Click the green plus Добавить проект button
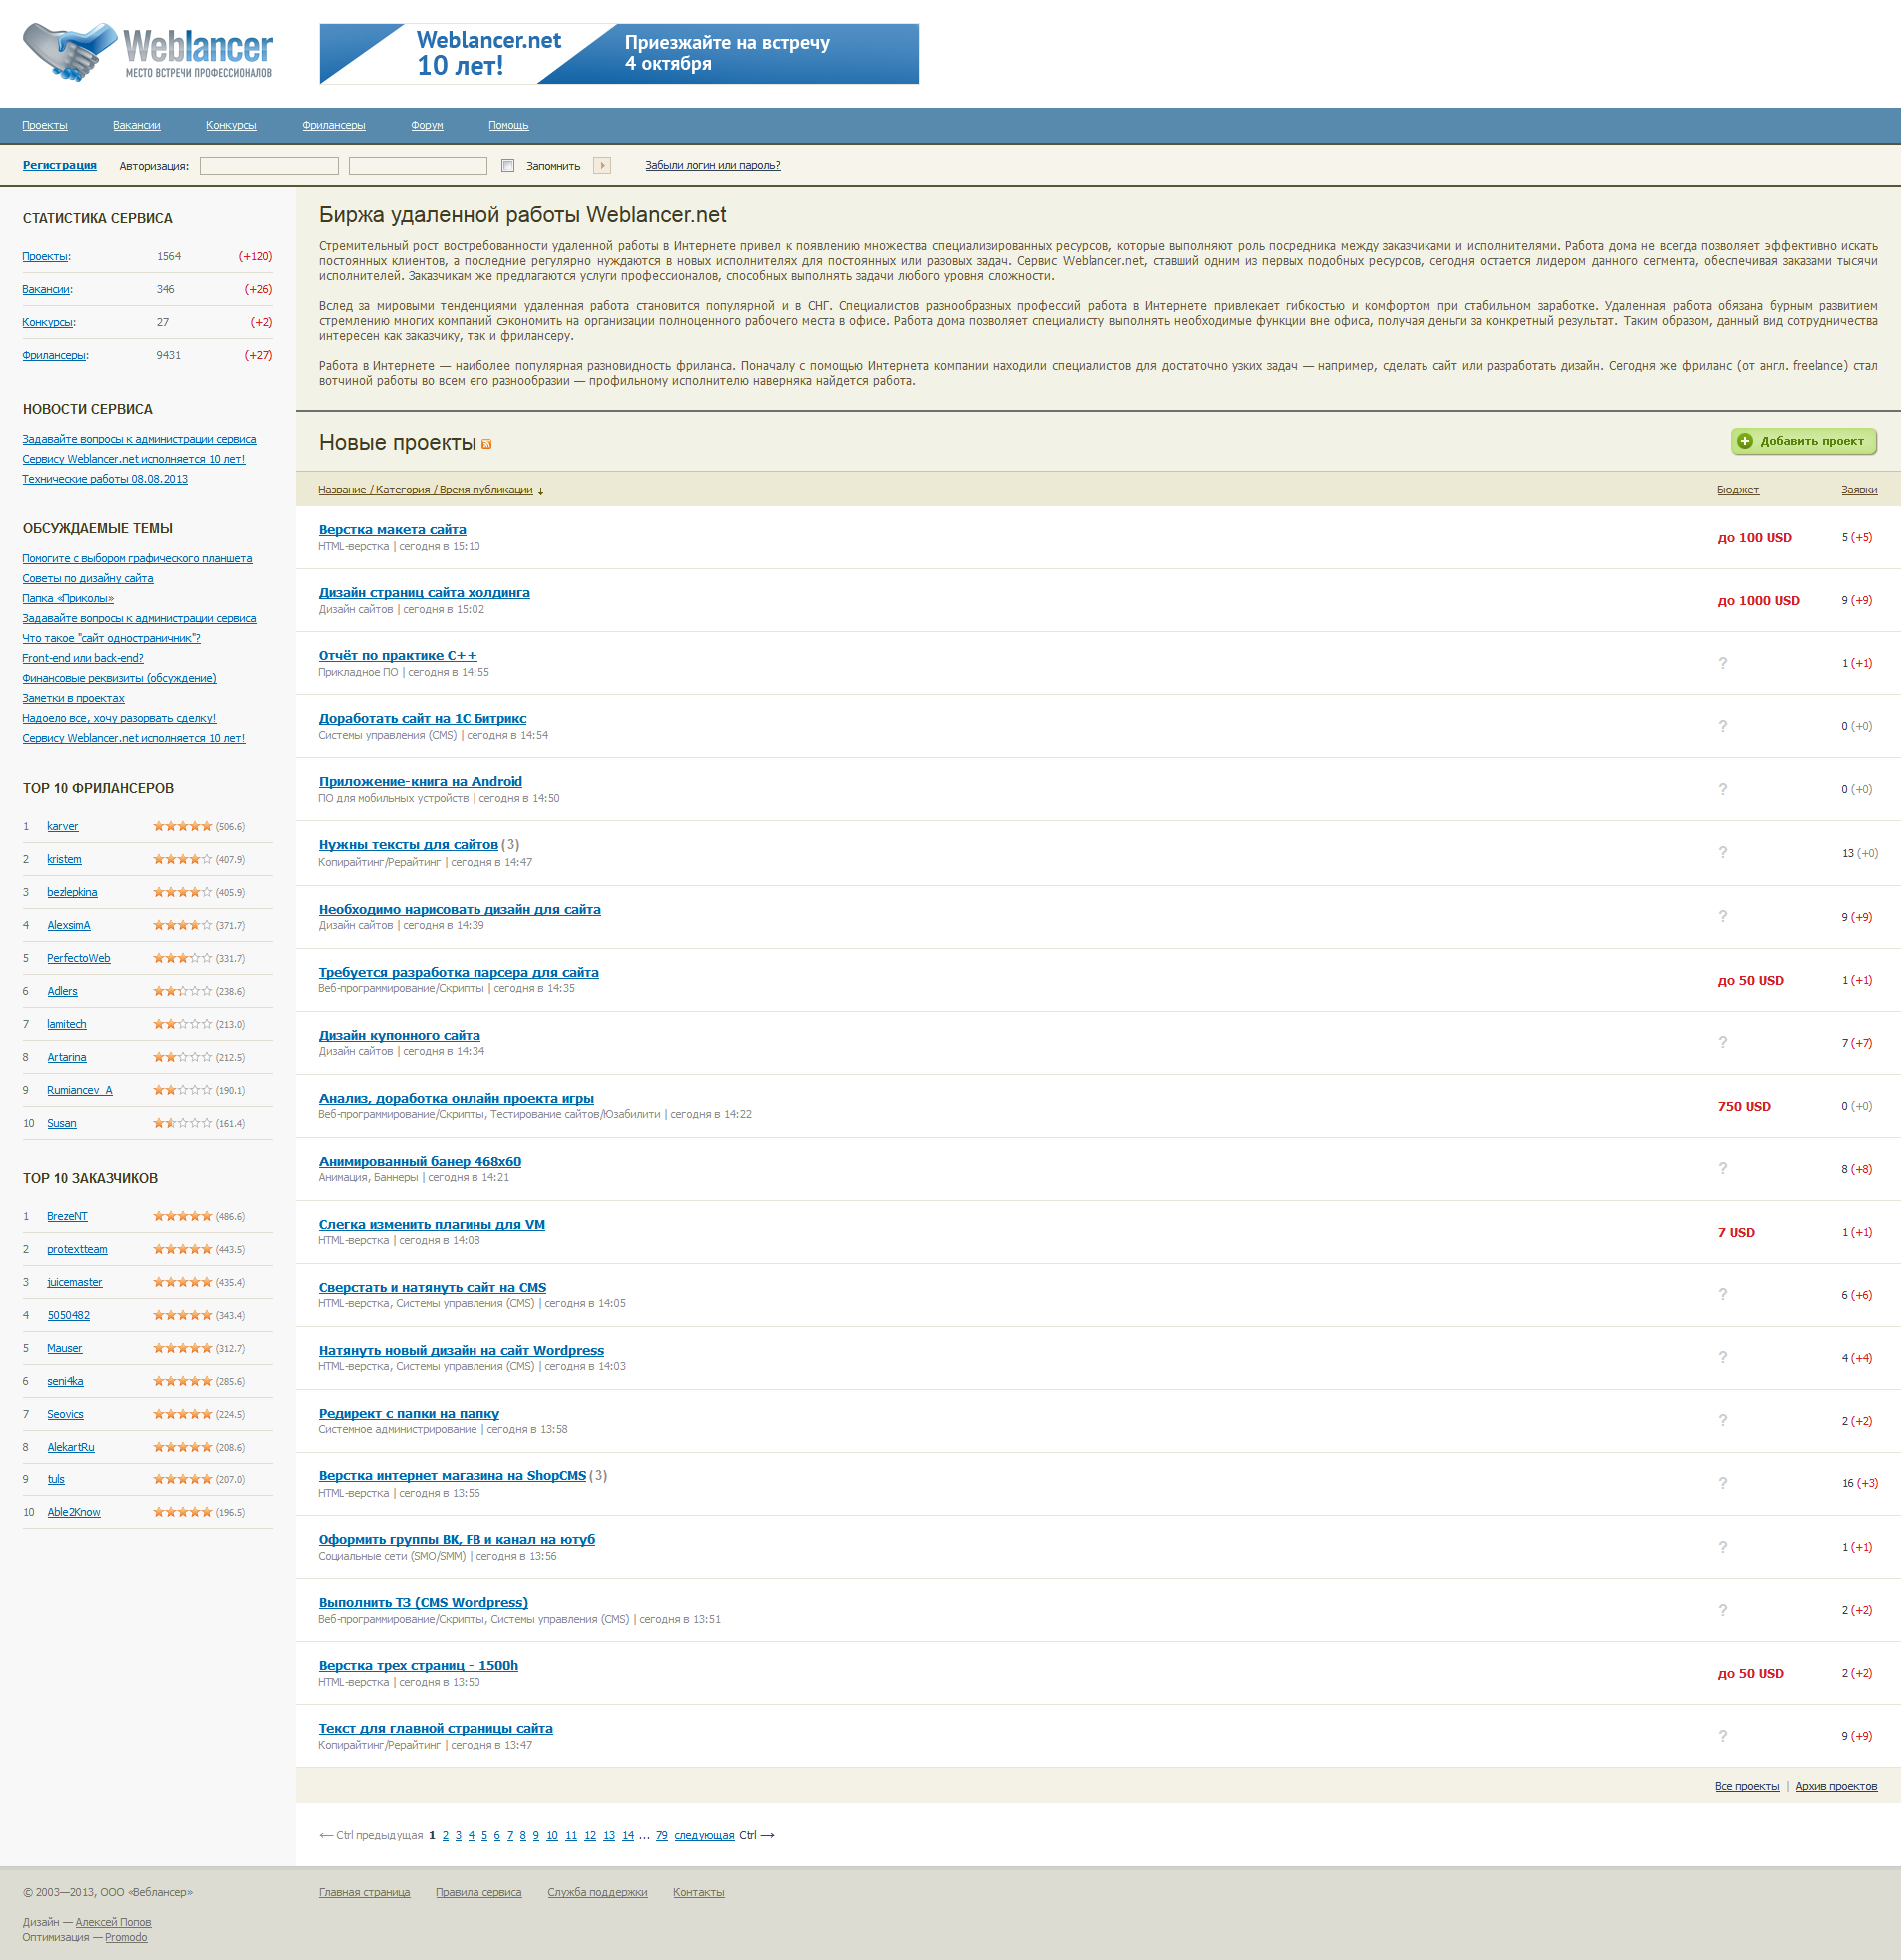The height and width of the screenshot is (1960, 1901). pos(1803,441)
